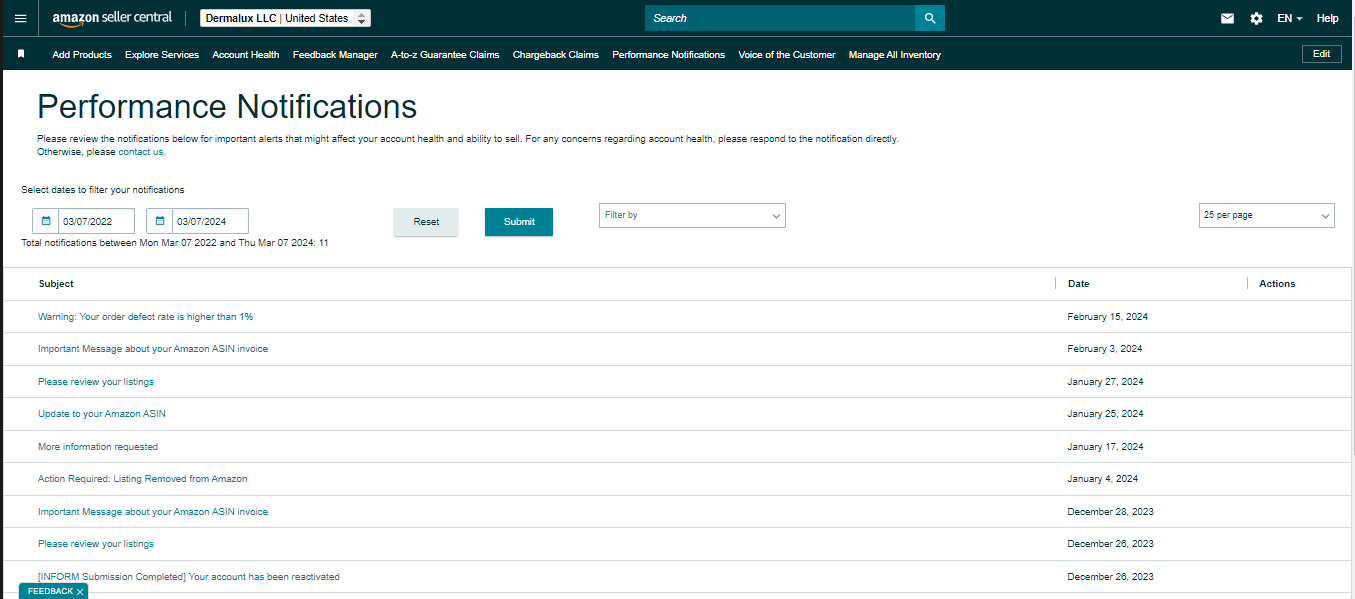Open account has been reactivated notification
Image resolution: width=1355 pixels, height=599 pixels.
point(189,577)
